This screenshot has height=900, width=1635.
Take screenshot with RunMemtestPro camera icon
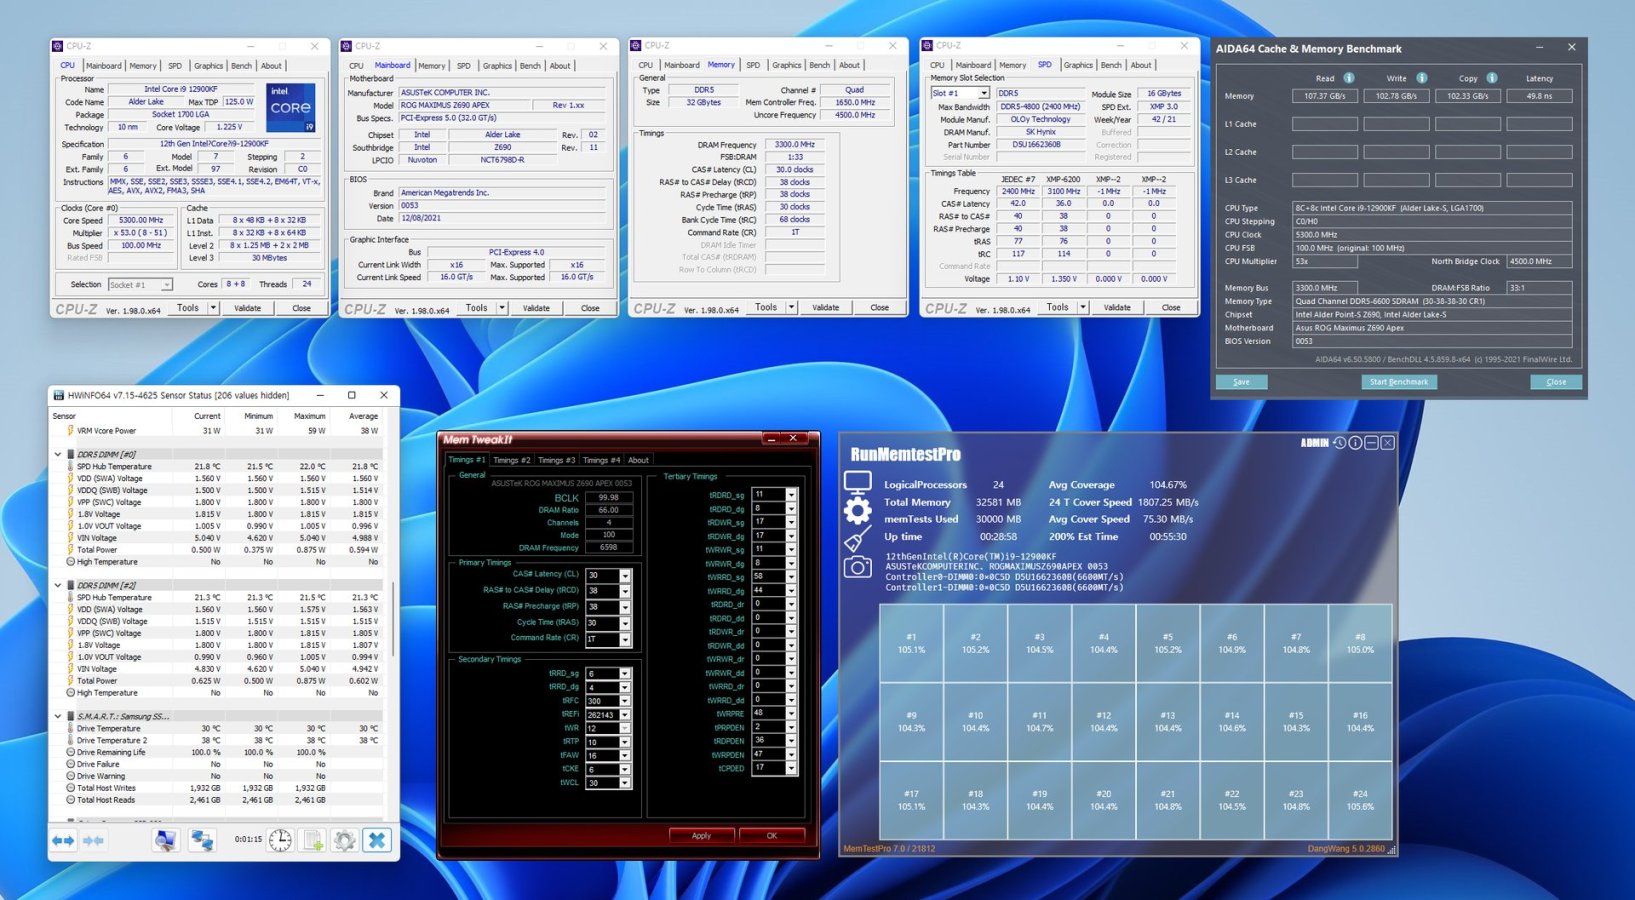pyautogui.click(x=857, y=568)
